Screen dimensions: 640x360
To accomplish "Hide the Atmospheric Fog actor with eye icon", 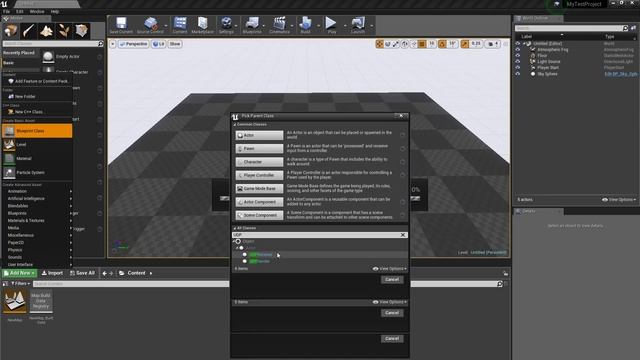I will coord(518,49).
